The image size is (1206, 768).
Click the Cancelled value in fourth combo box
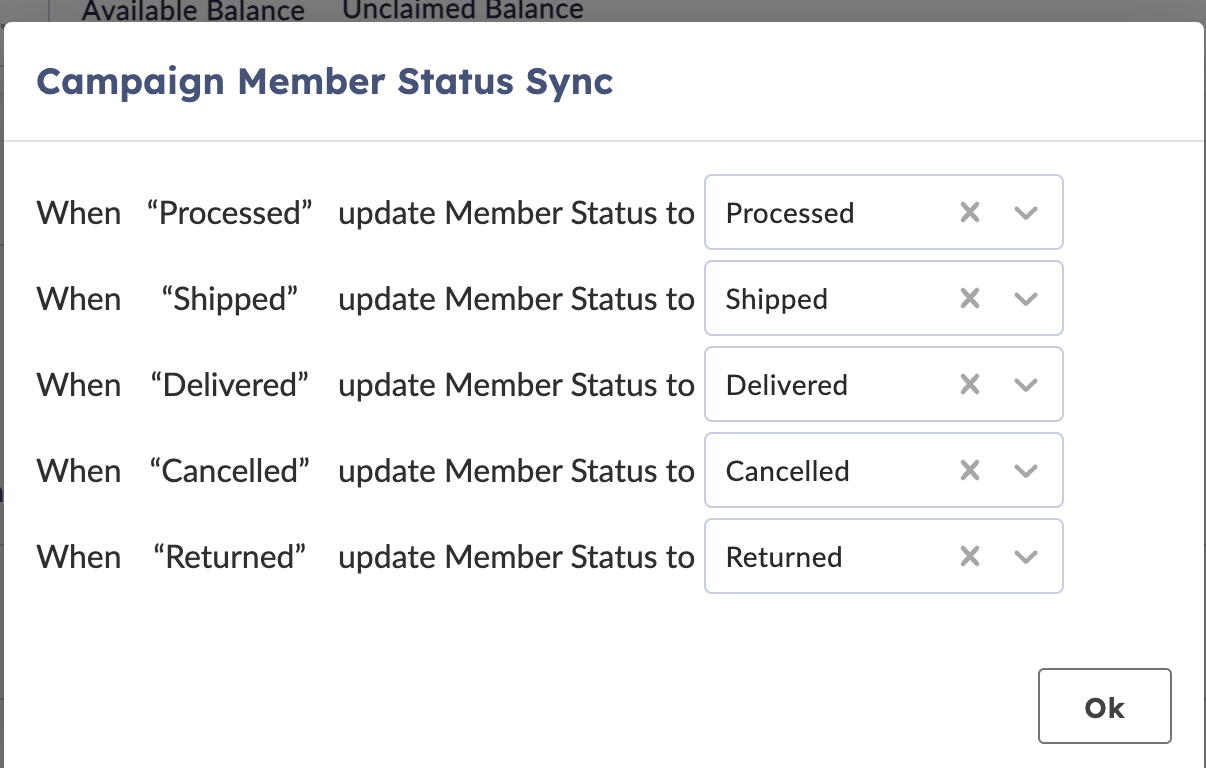click(x=788, y=471)
